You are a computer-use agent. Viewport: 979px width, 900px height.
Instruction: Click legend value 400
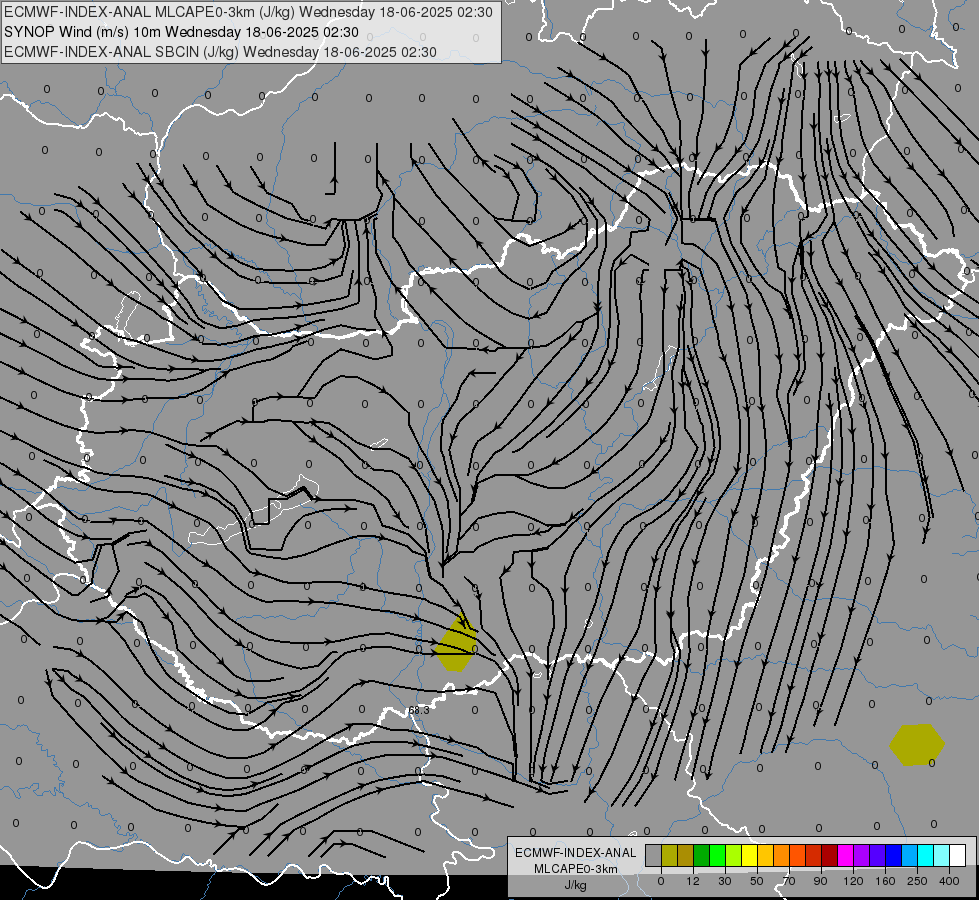[949, 881]
